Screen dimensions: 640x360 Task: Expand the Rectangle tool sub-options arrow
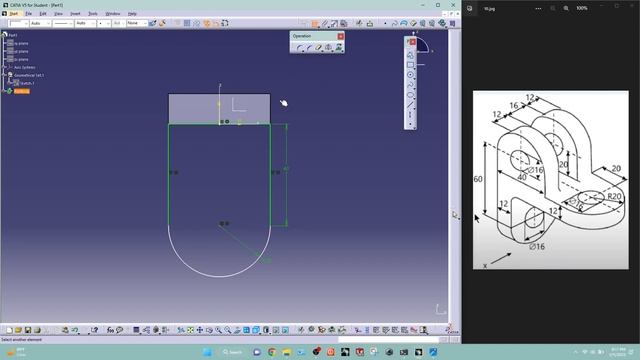(x=415, y=68)
